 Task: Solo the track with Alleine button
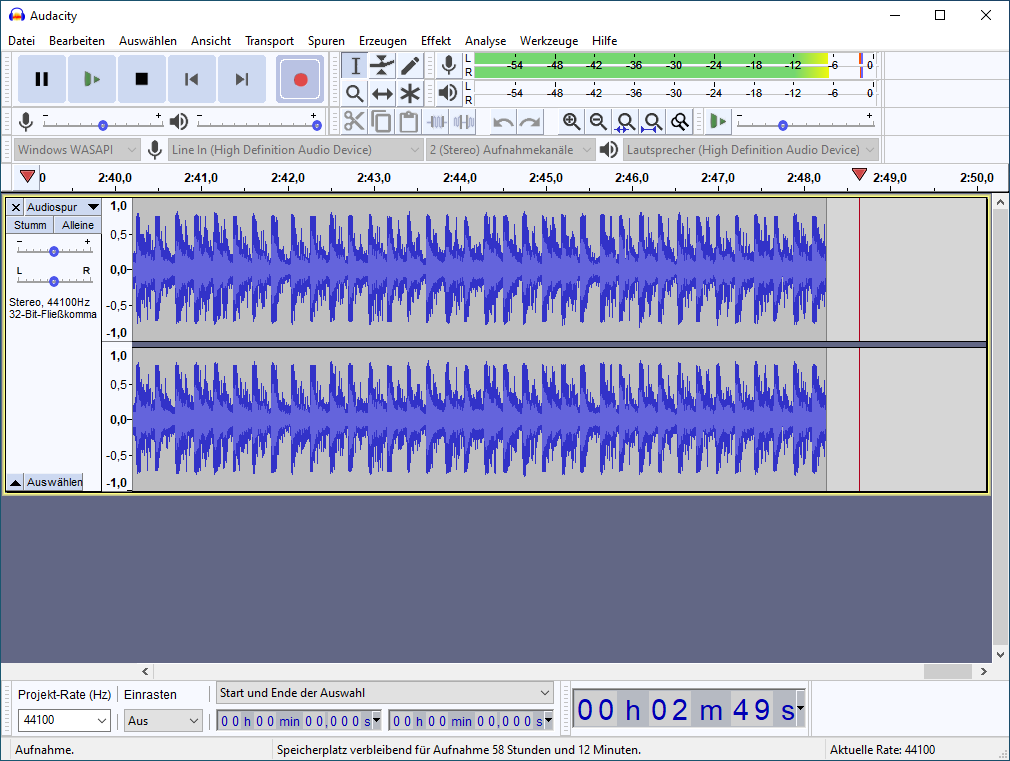coord(77,225)
